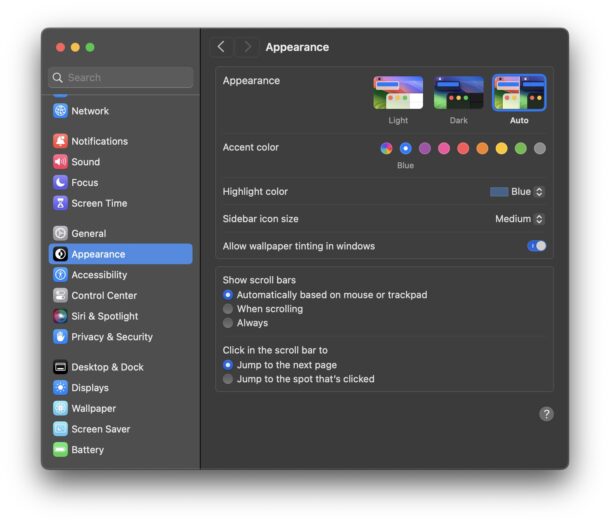The height and width of the screenshot is (524, 610).
Task: Open Wallpaper settings label
Action: [x=94, y=408]
